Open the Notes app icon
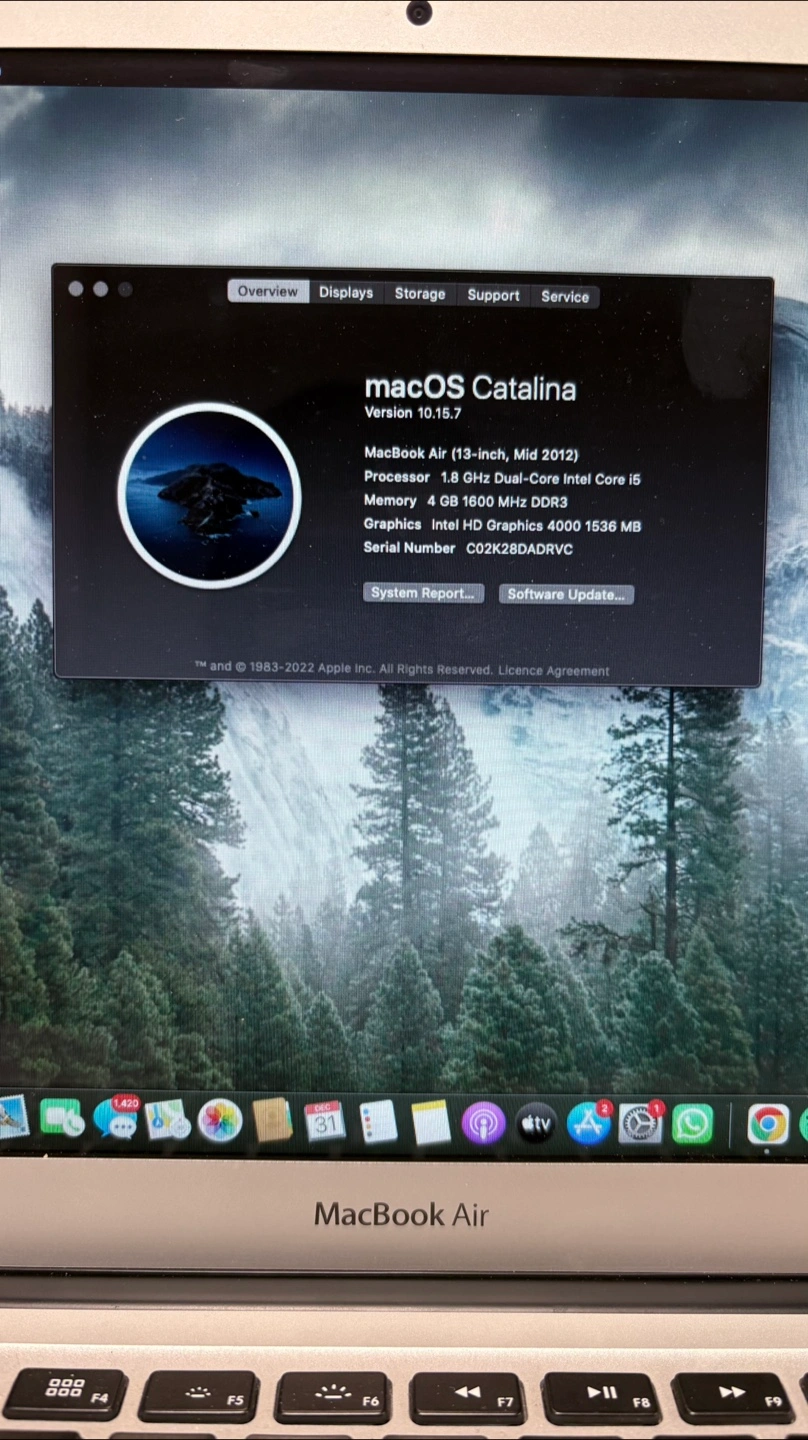 pyautogui.click(x=431, y=1123)
